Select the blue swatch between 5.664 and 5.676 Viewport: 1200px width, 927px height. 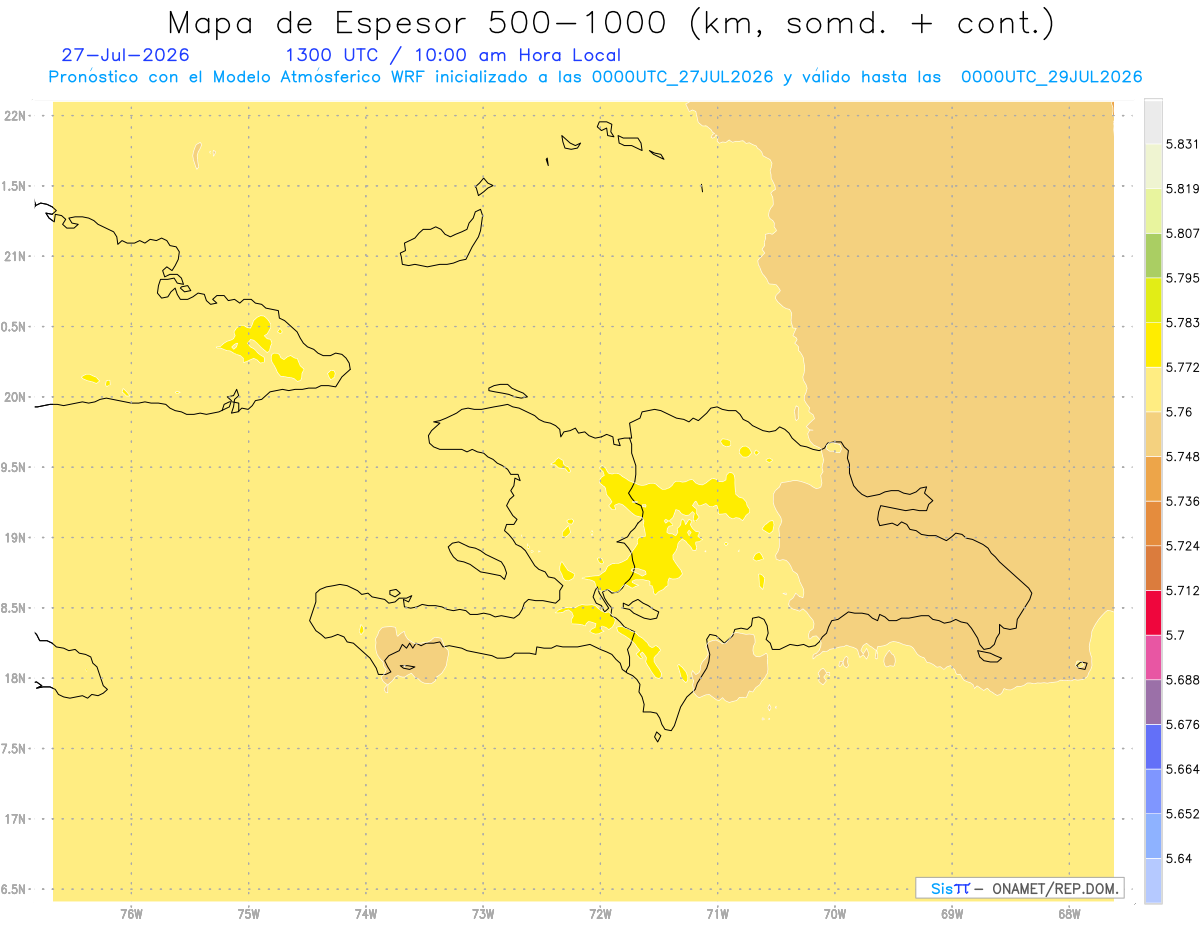(1153, 746)
